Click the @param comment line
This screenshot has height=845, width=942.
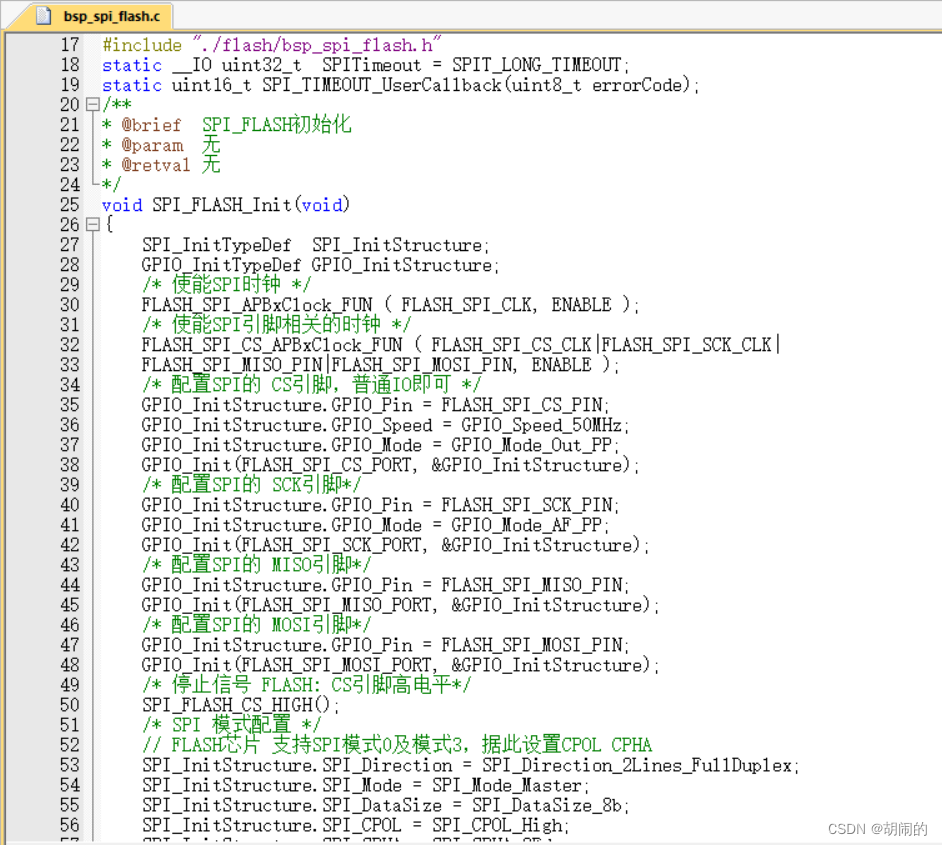coord(161,145)
